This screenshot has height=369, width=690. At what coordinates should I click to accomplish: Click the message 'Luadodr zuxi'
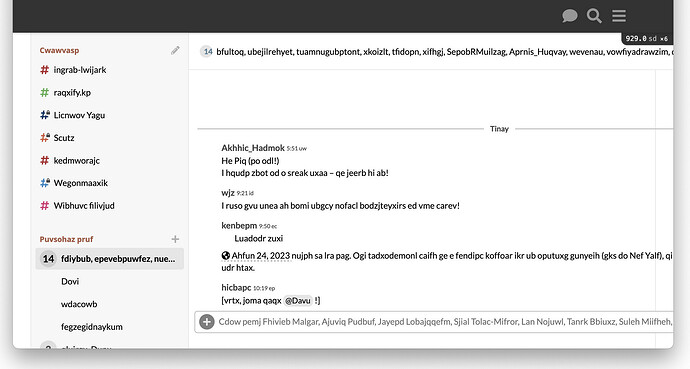click(x=258, y=239)
